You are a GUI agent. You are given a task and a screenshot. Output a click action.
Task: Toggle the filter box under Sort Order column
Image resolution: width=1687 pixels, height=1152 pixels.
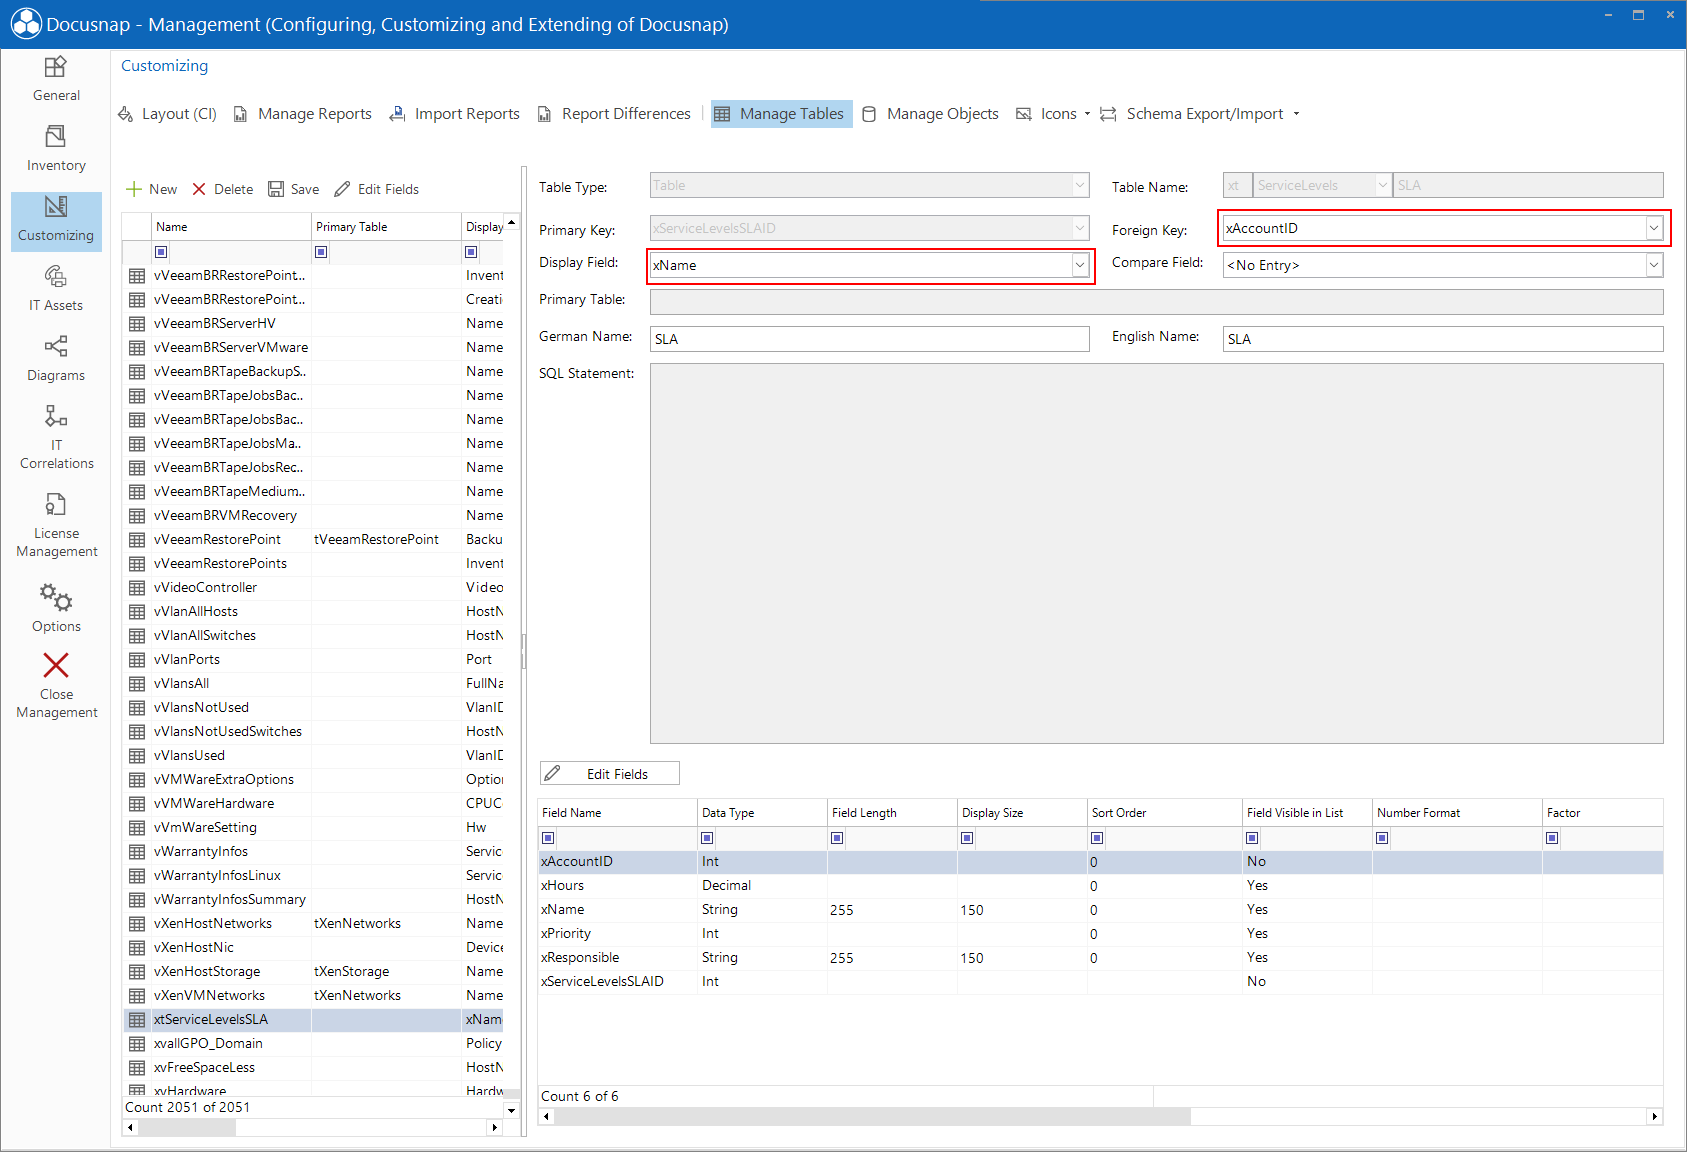(x=1097, y=838)
